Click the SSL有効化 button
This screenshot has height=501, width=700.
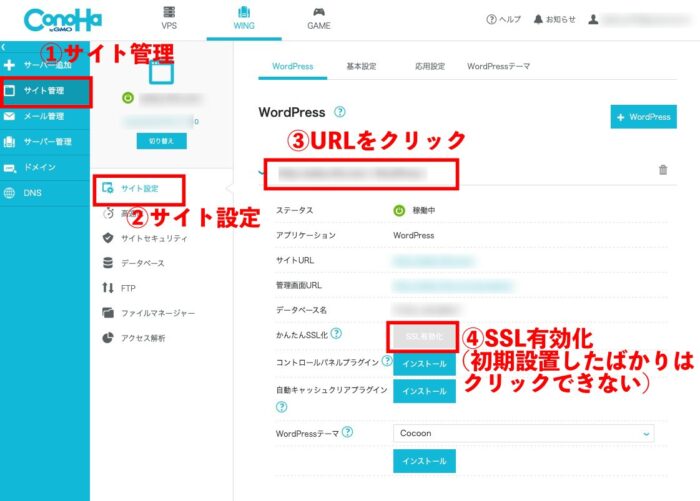(x=424, y=337)
